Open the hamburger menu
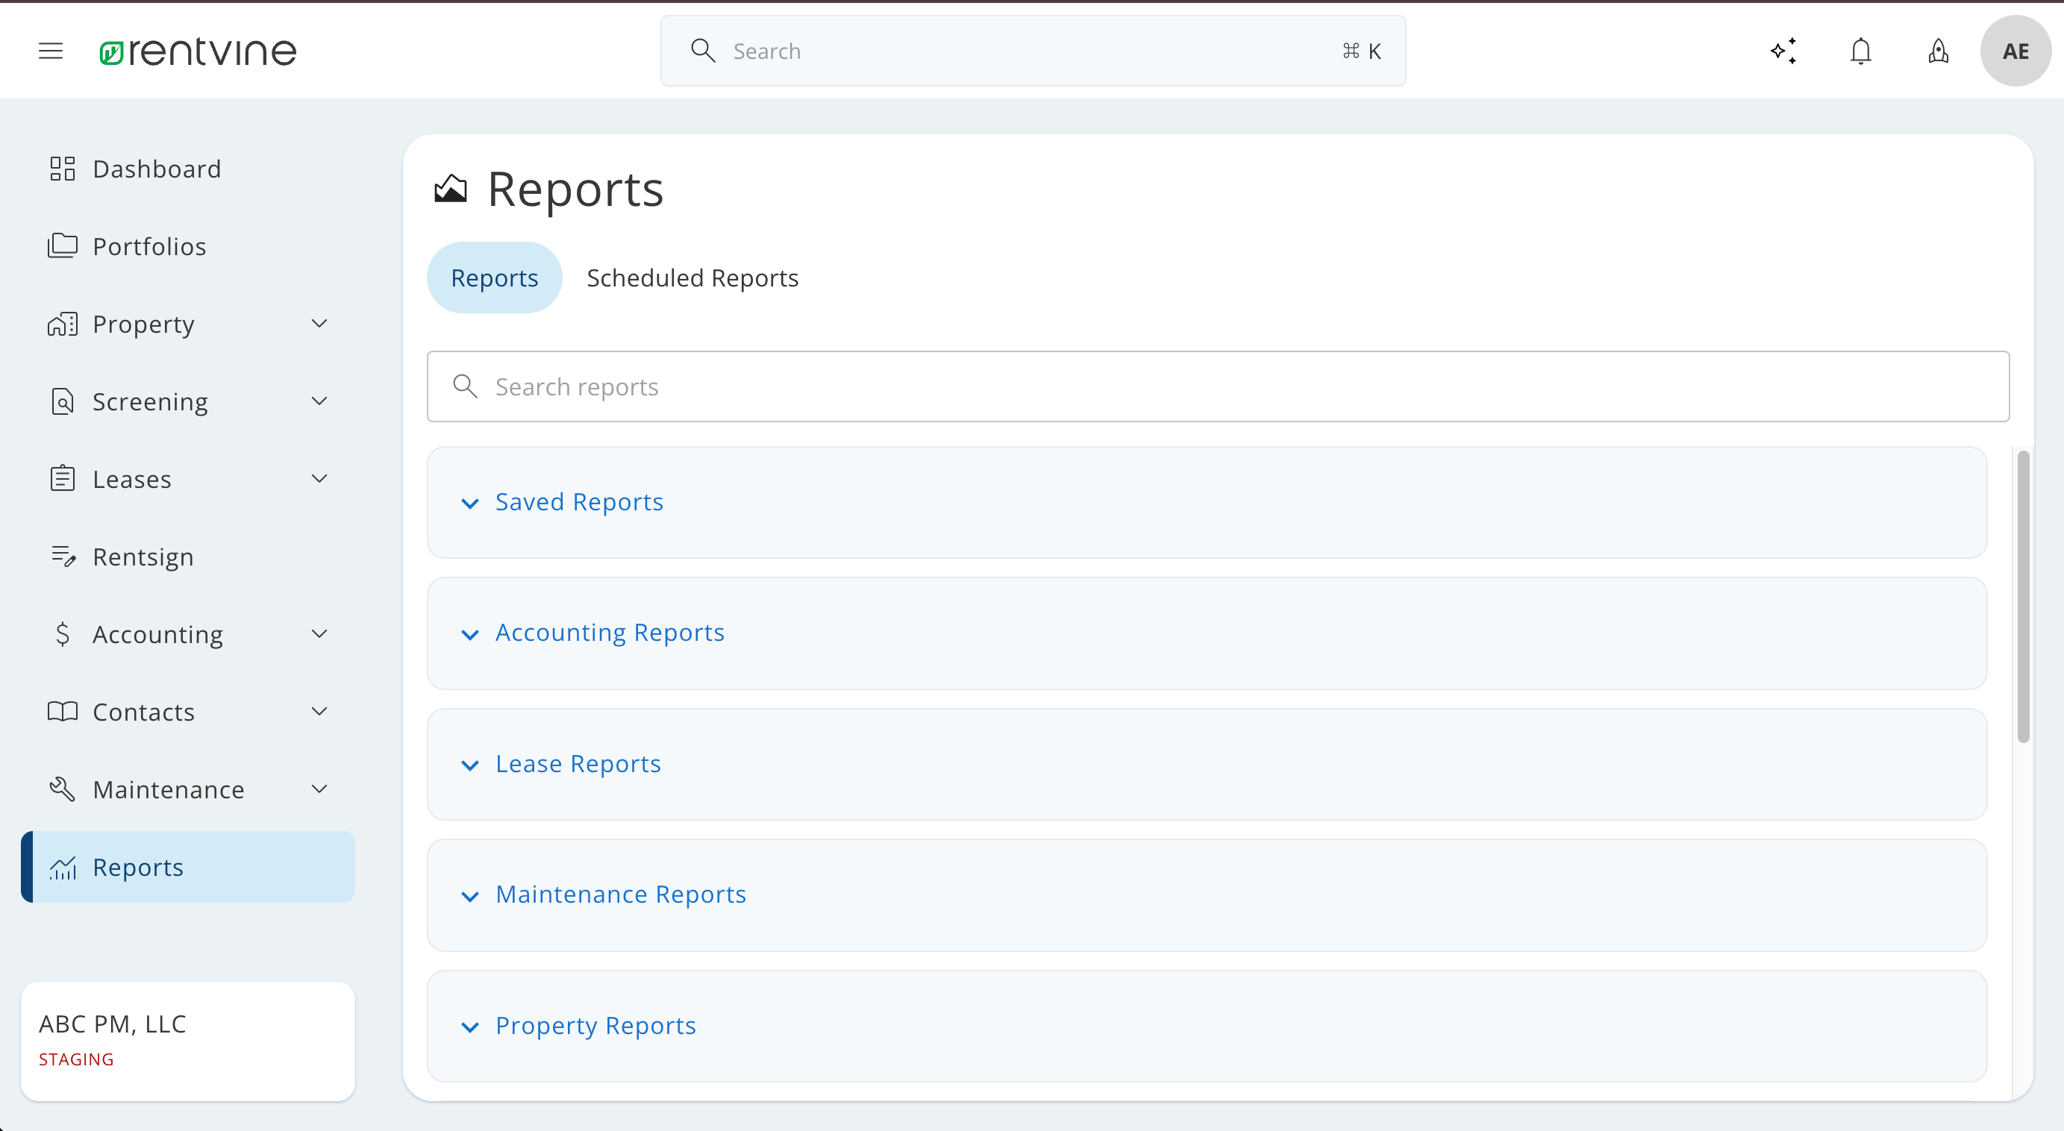The width and height of the screenshot is (2064, 1131). [x=50, y=50]
